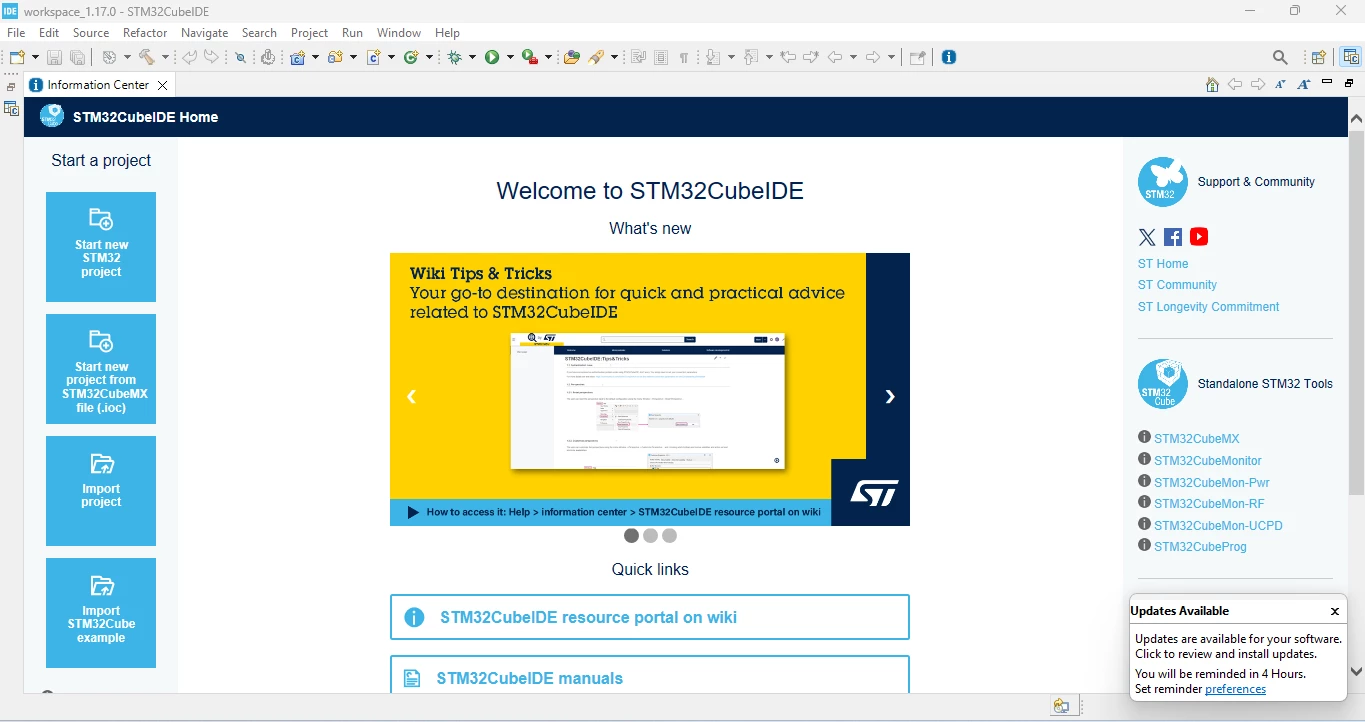
Task: Open the X social media icon
Action: click(x=1147, y=237)
